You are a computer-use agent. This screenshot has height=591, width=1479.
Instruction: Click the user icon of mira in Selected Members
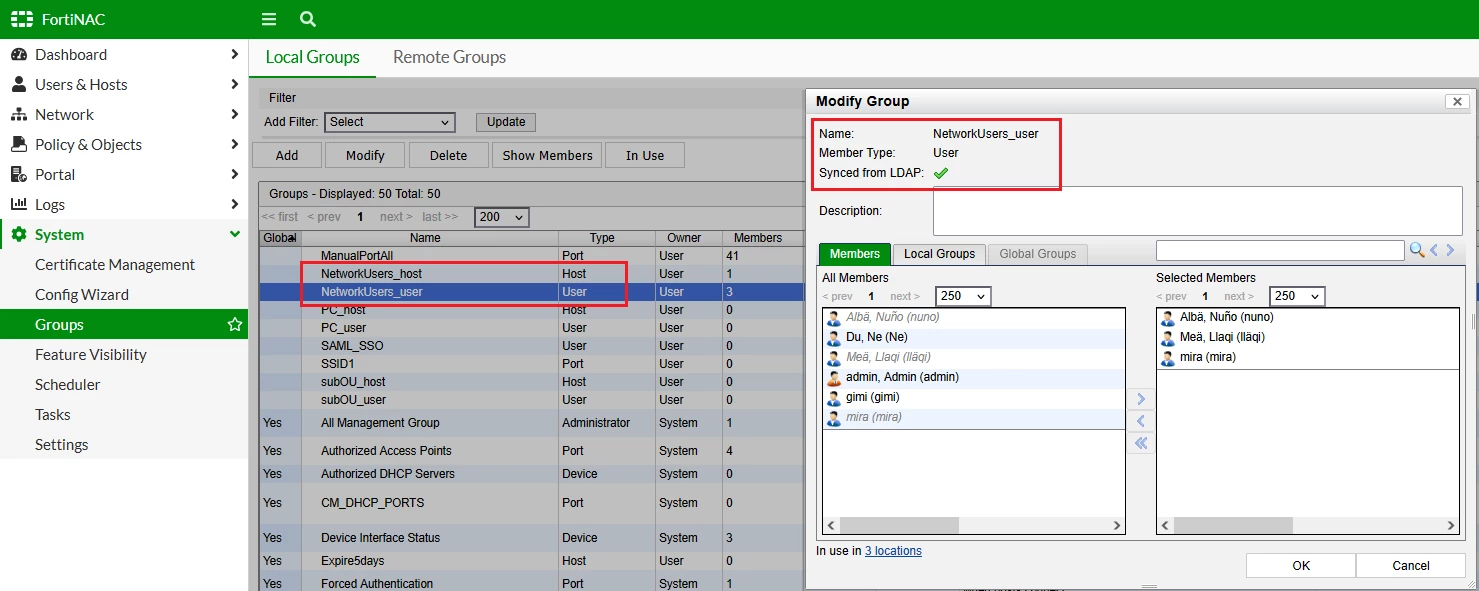[1167, 358]
